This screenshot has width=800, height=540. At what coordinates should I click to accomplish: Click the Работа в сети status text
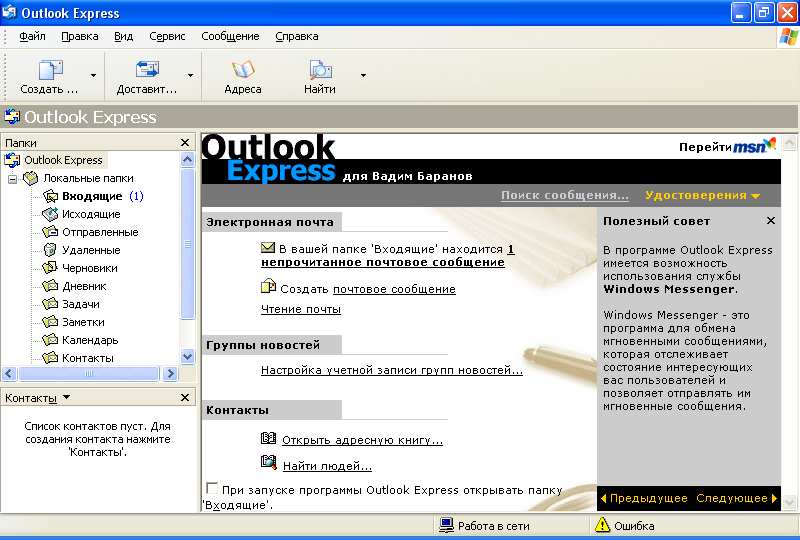494,526
